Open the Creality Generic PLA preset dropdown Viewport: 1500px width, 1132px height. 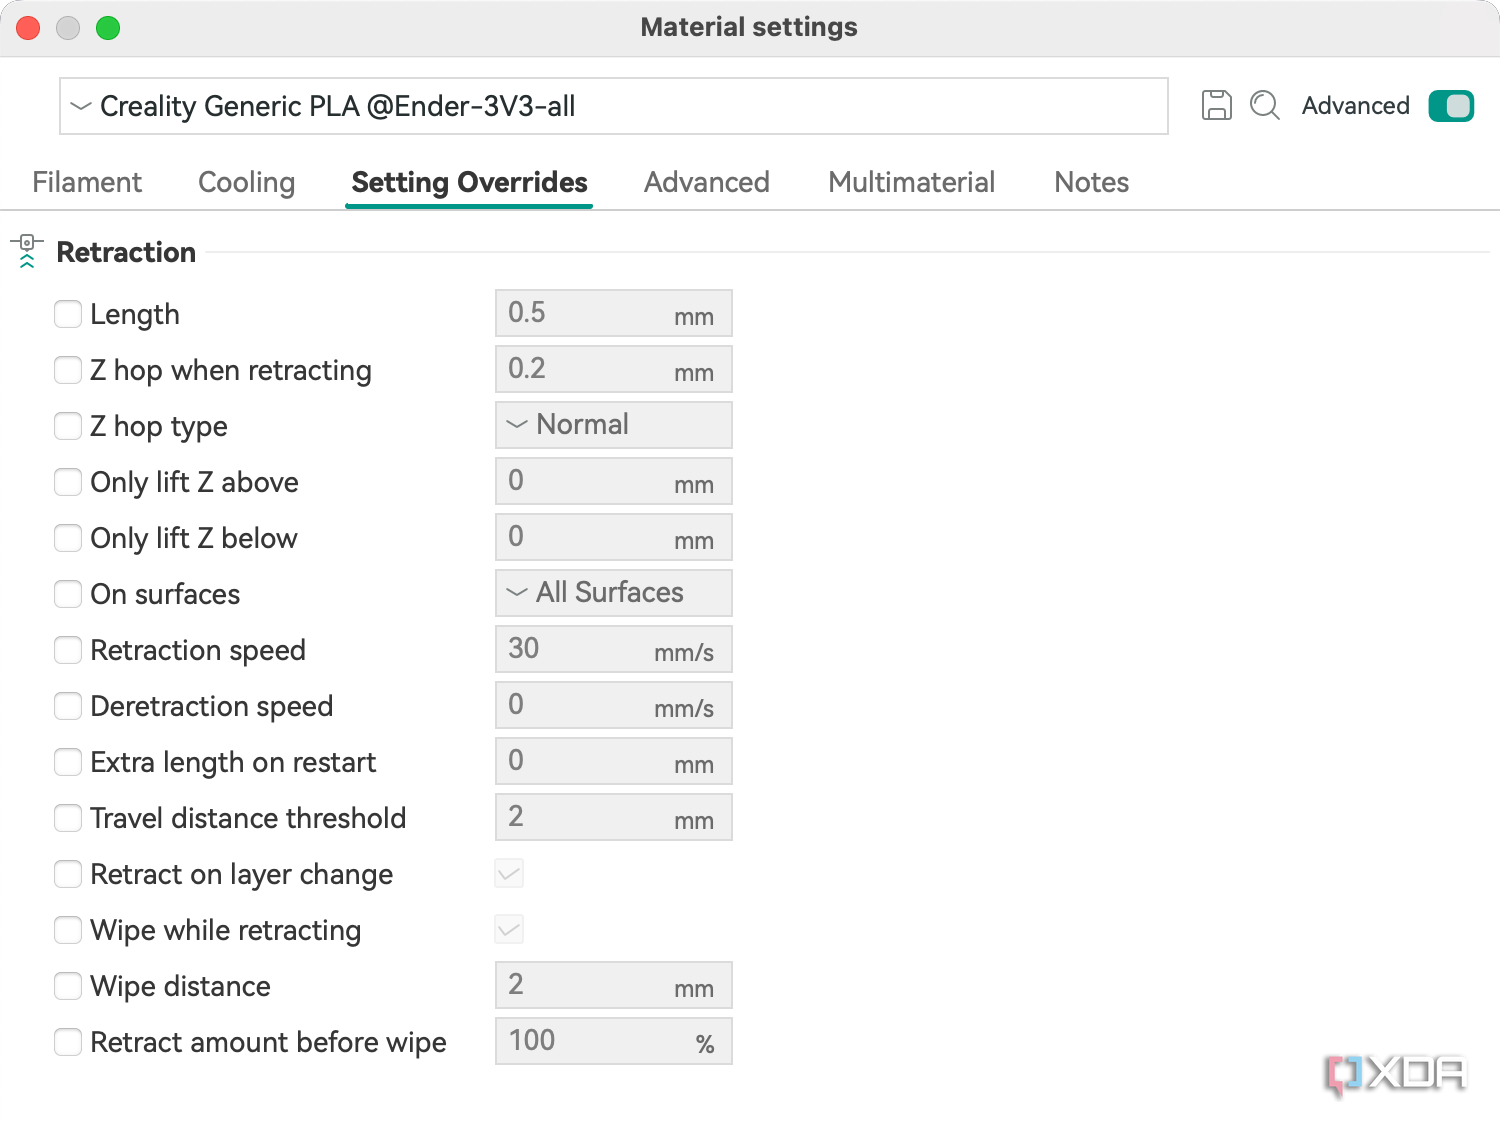pos(614,106)
